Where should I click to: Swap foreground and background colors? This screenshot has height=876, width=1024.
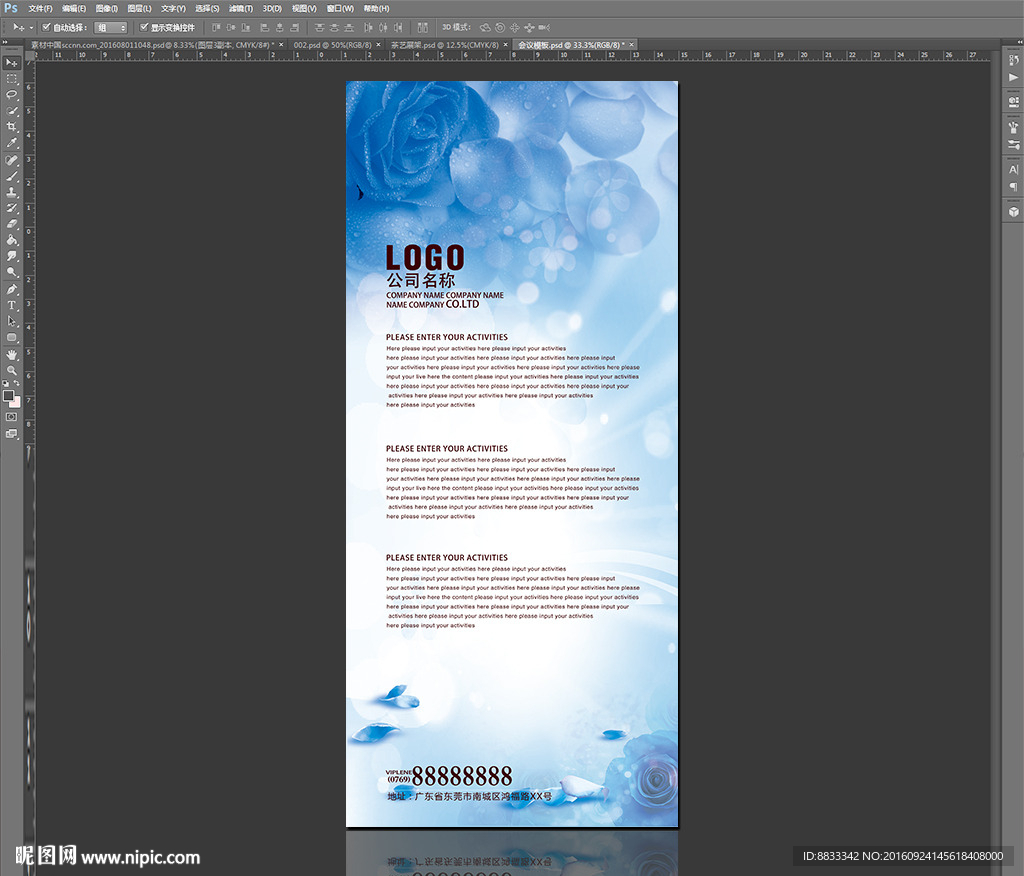tap(16, 383)
